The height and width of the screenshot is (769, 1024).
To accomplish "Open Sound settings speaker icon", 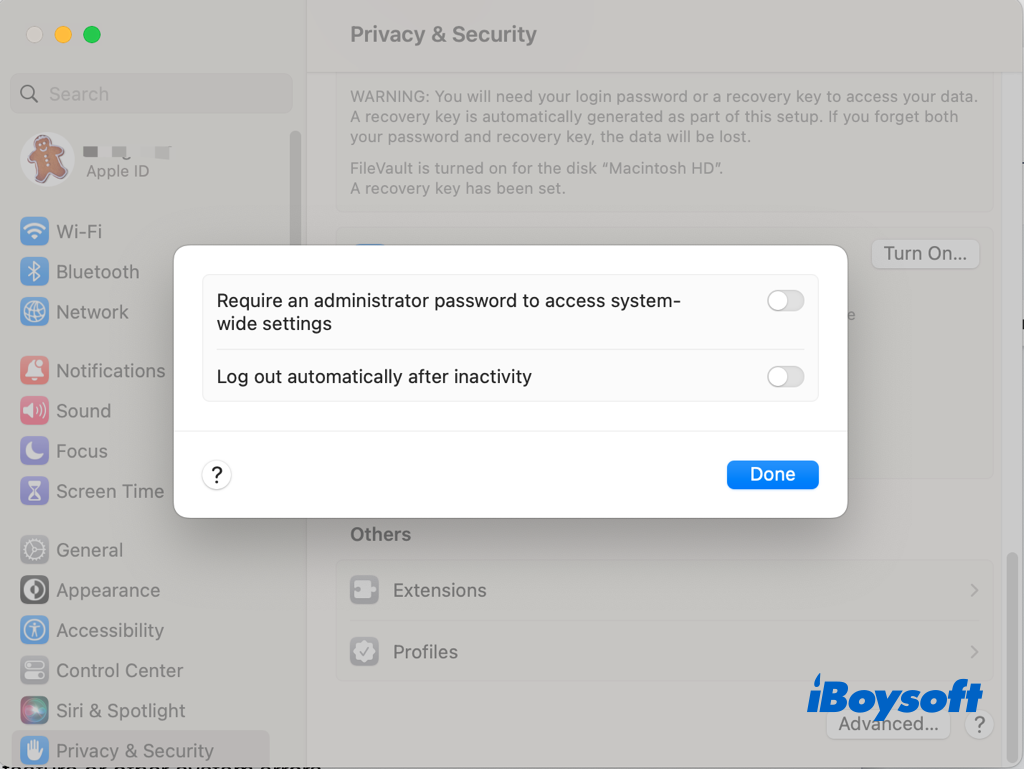I will click(35, 411).
